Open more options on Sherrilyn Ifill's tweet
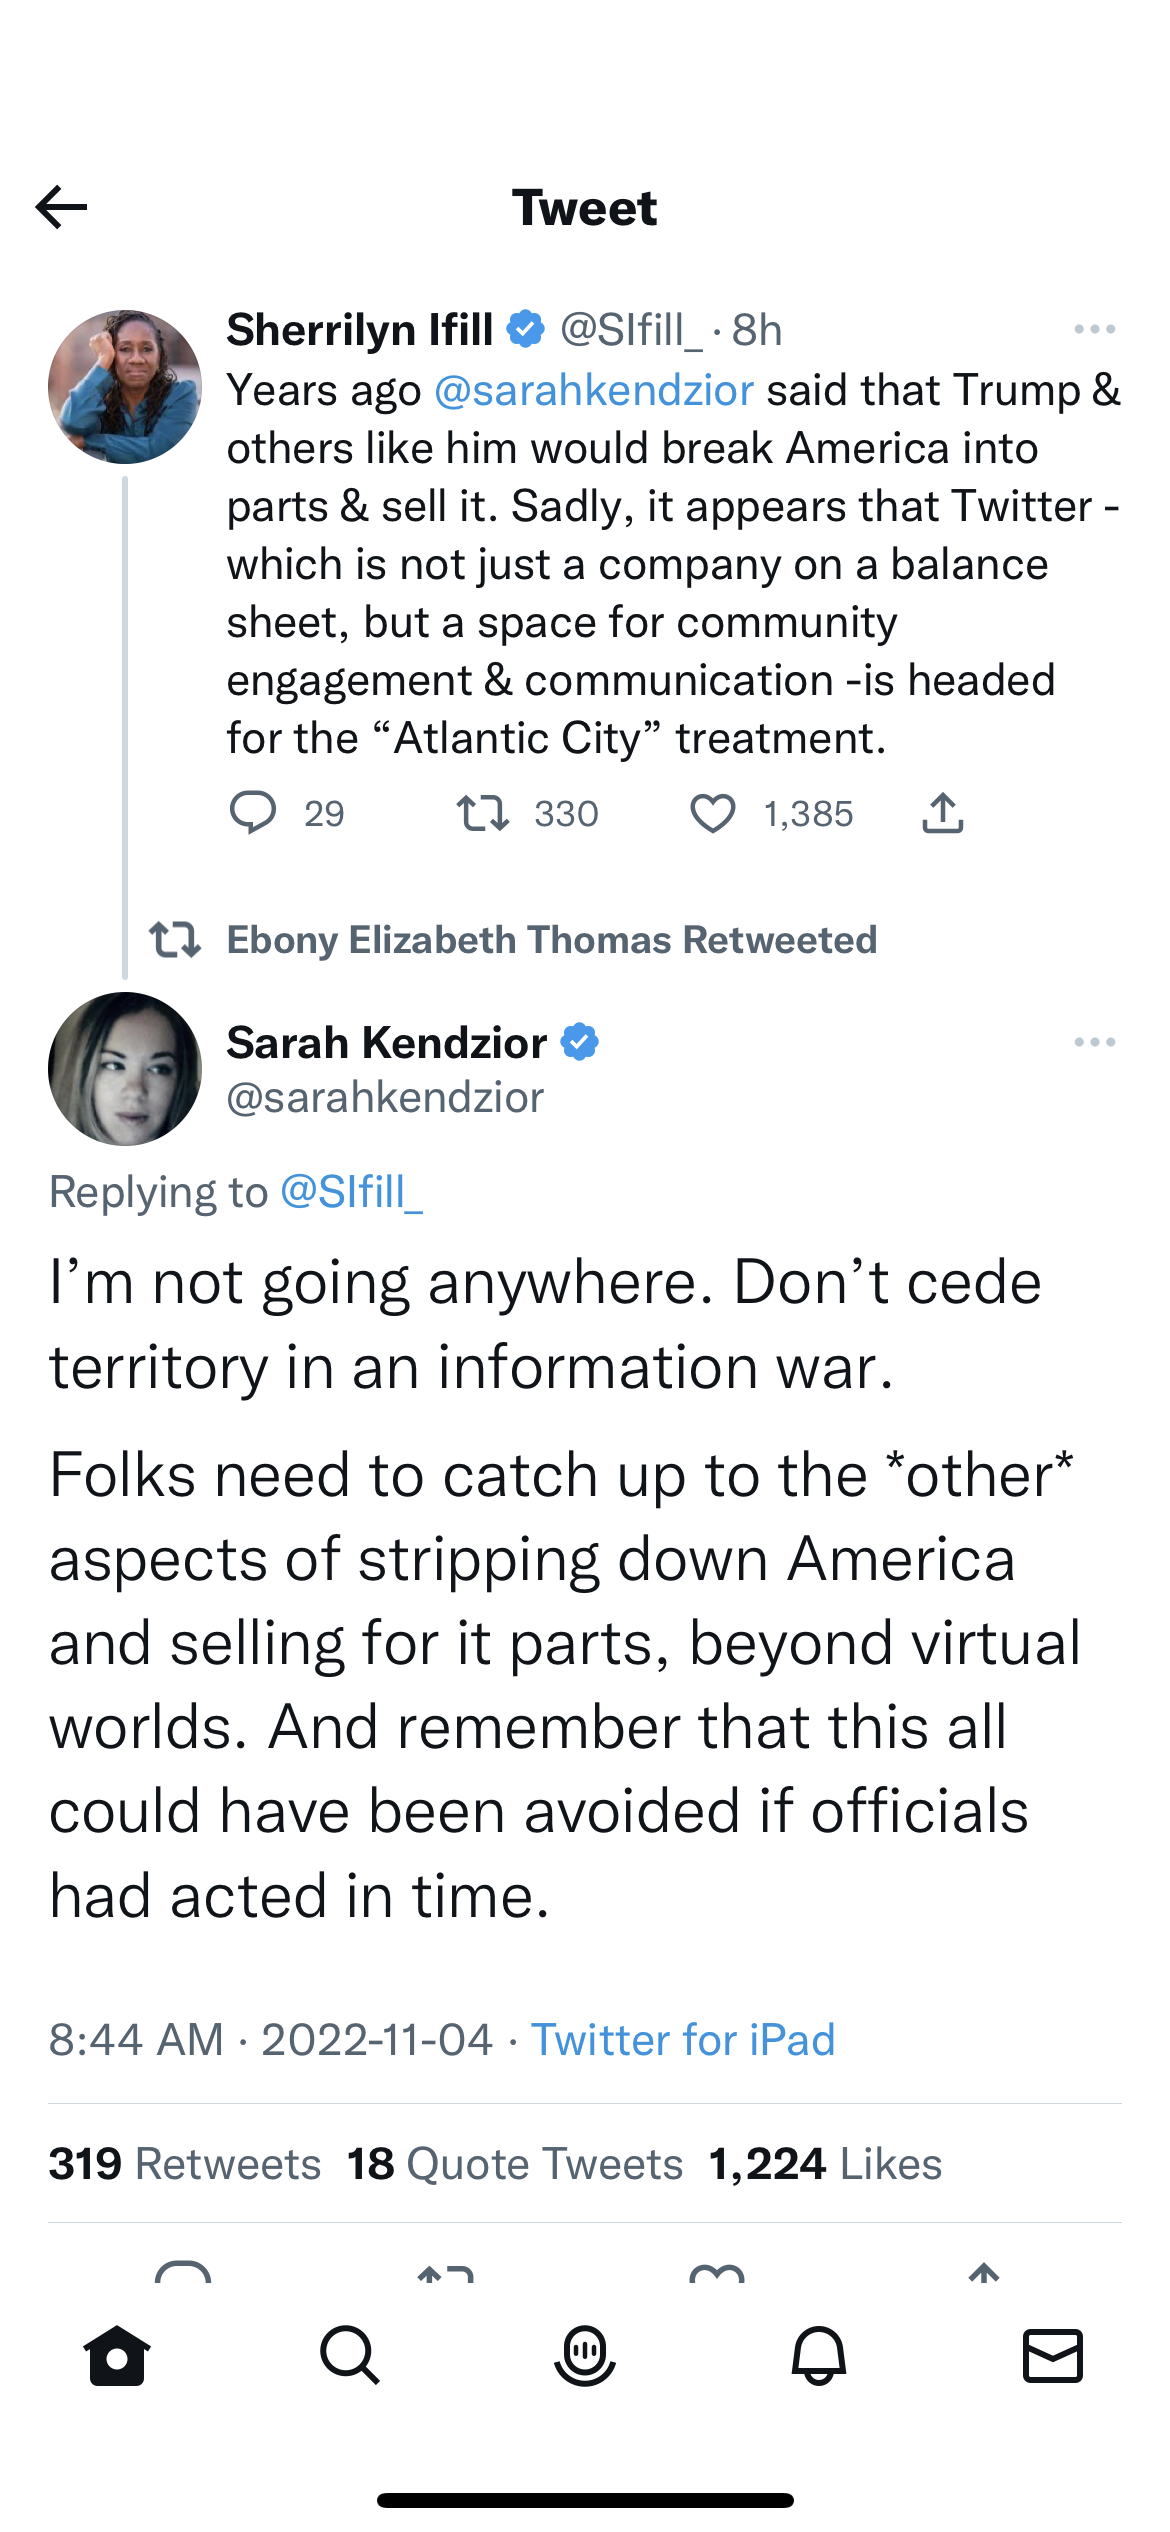This screenshot has width=1170, height=2532. [1094, 329]
